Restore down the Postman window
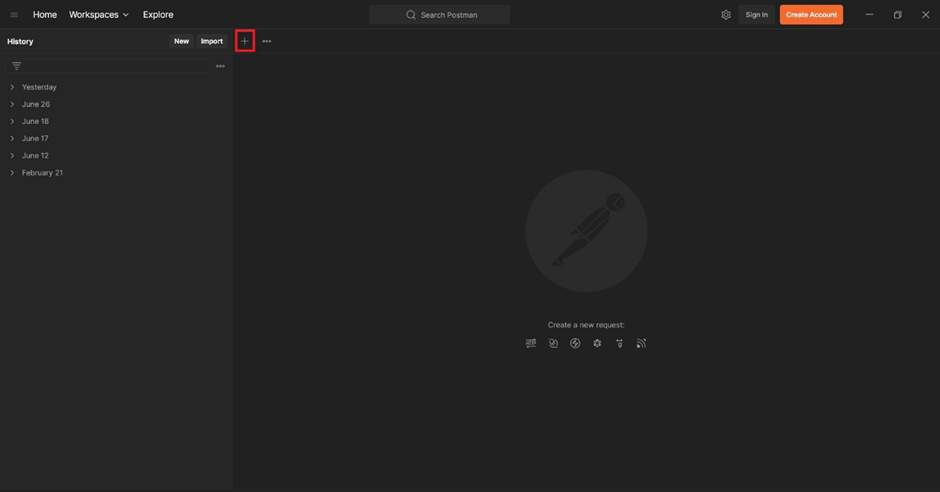Viewport: 940px width, 492px height. [x=897, y=15]
